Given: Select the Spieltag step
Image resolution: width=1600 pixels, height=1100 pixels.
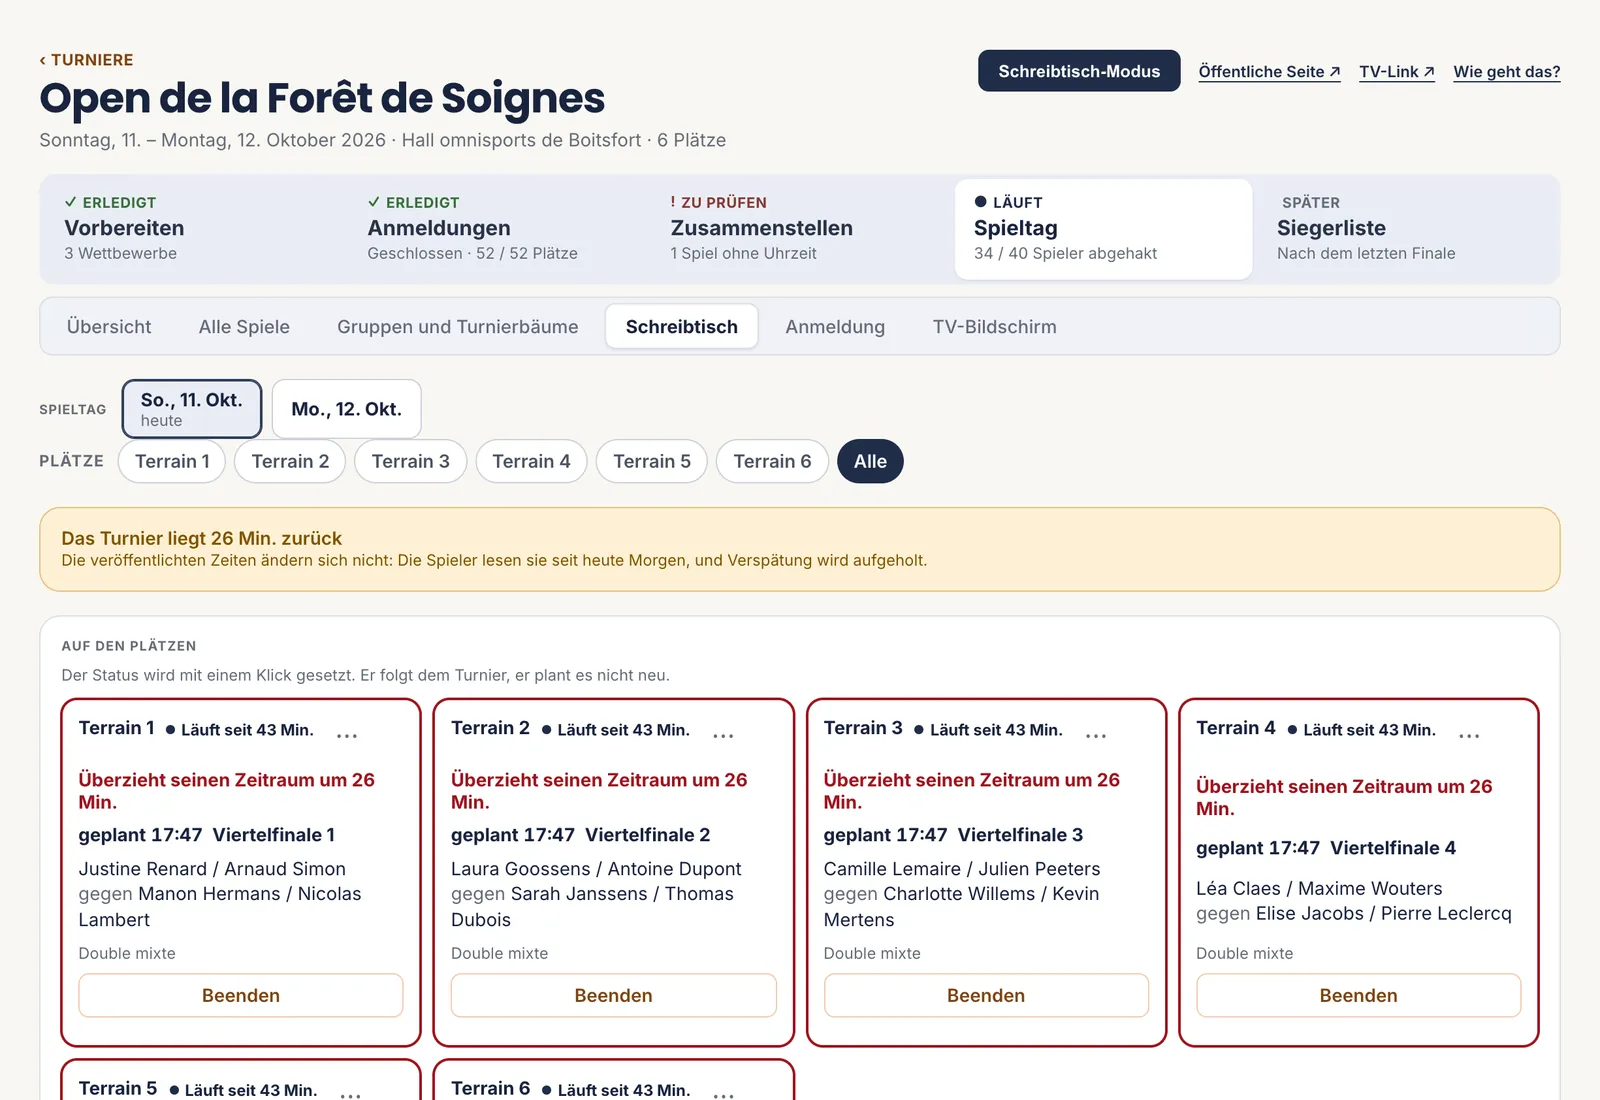Looking at the screenshot, I should [x=1103, y=229].
